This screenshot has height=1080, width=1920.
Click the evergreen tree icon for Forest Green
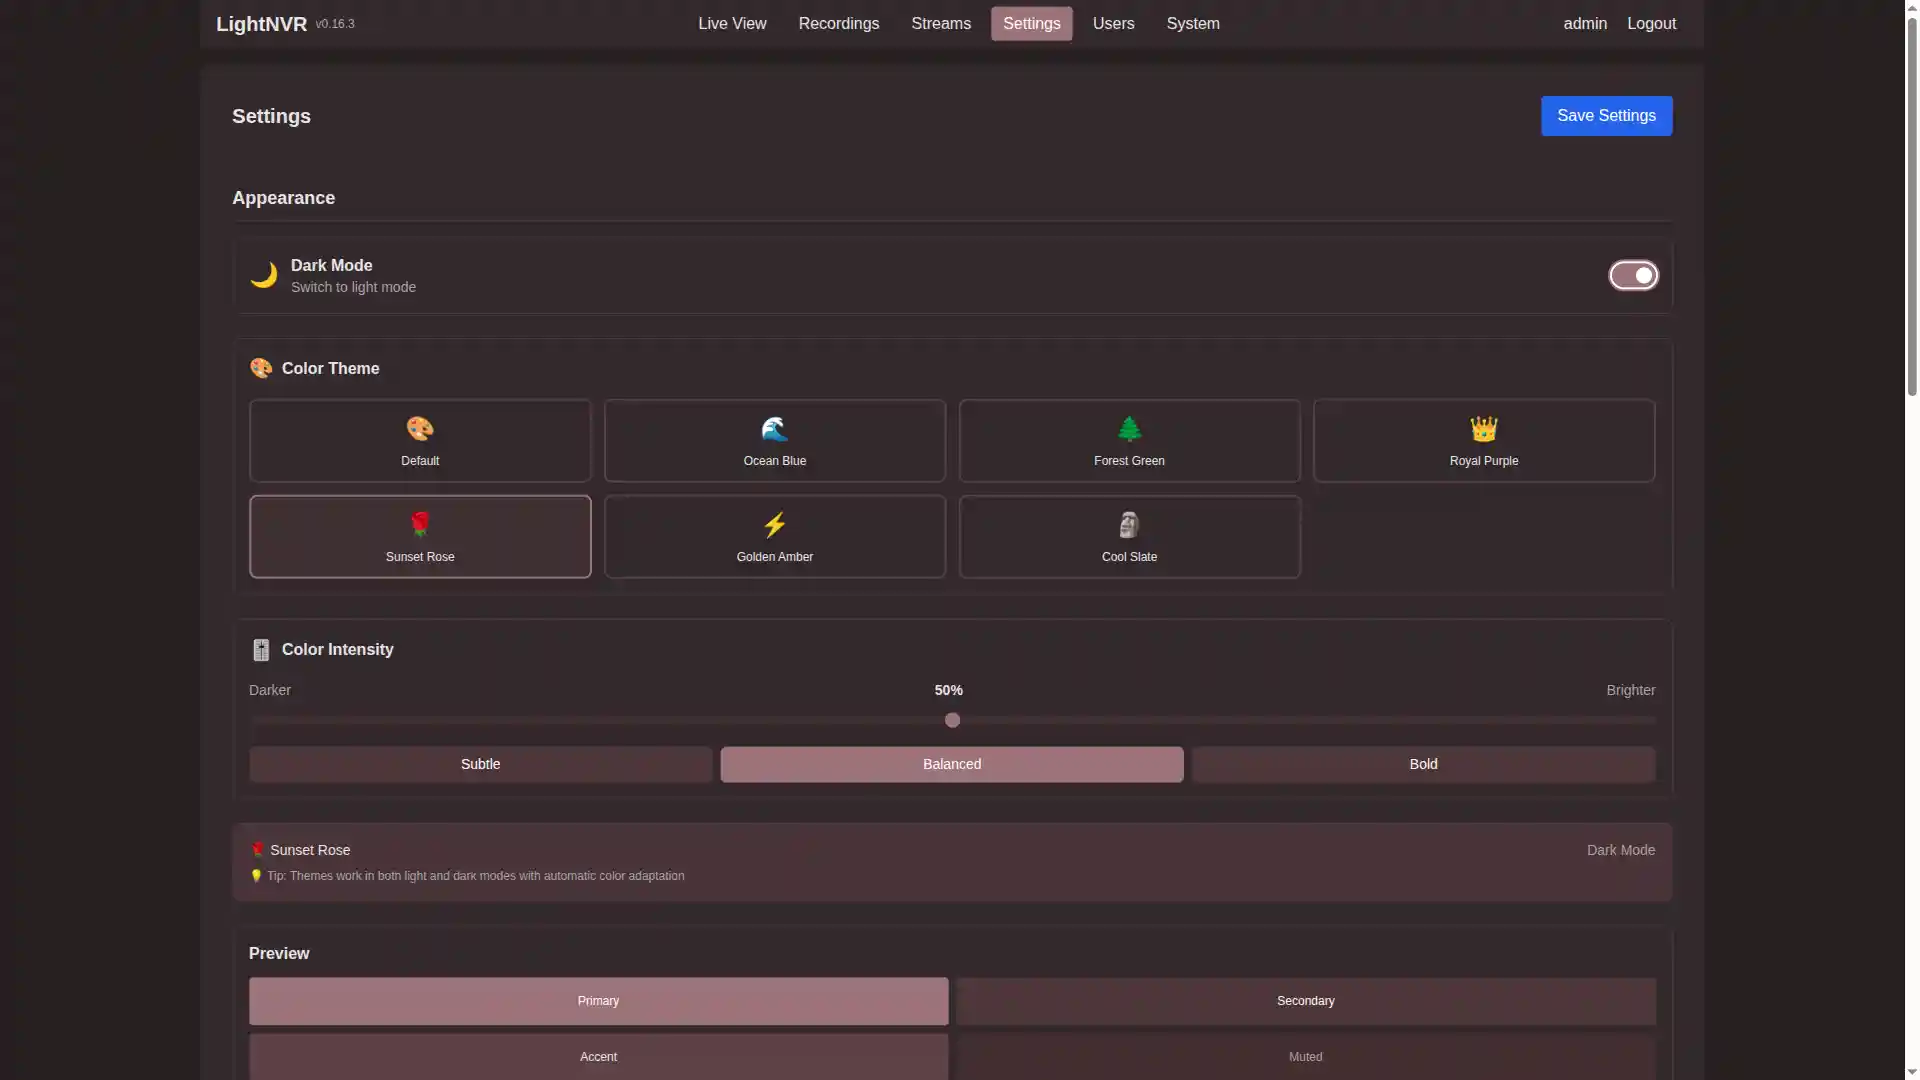point(1129,429)
